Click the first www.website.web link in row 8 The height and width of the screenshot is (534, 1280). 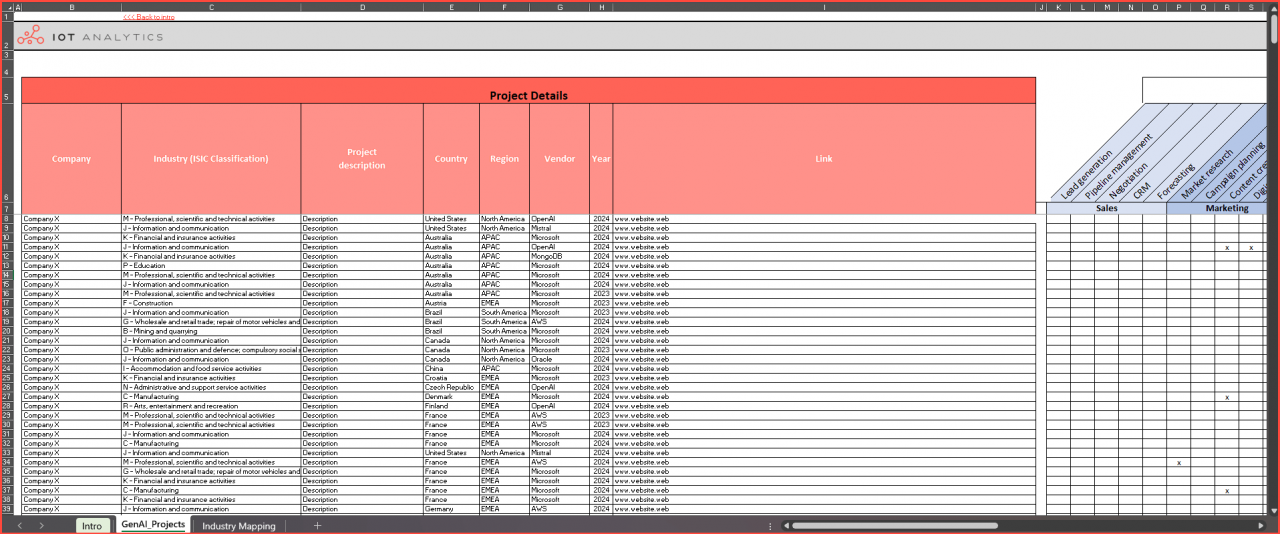[x=641, y=218]
